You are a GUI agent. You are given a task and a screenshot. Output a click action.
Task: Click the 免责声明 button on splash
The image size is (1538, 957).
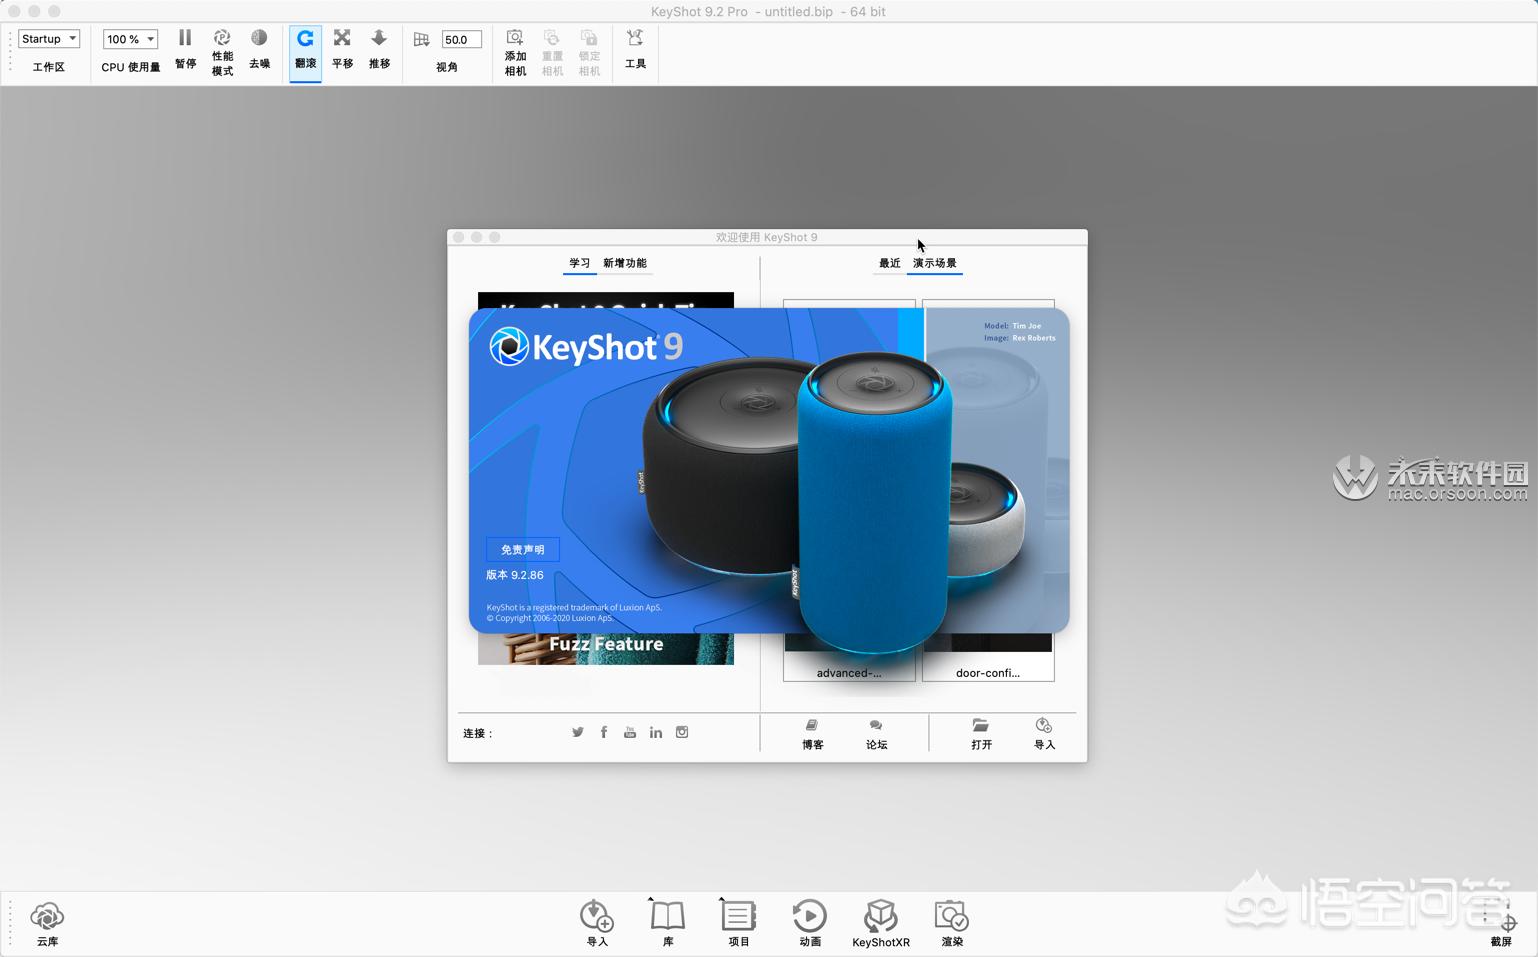tap(523, 550)
